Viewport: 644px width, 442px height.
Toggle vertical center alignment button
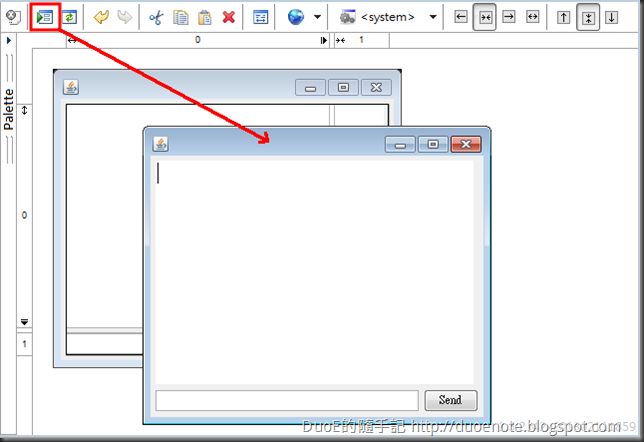(x=588, y=17)
